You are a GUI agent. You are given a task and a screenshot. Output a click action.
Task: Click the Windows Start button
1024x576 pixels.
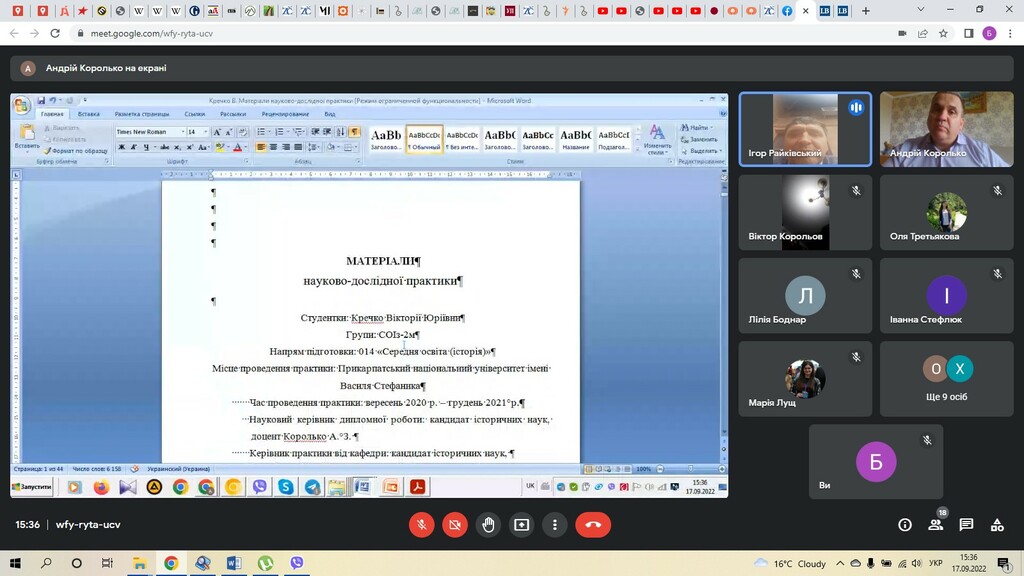coord(16,564)
